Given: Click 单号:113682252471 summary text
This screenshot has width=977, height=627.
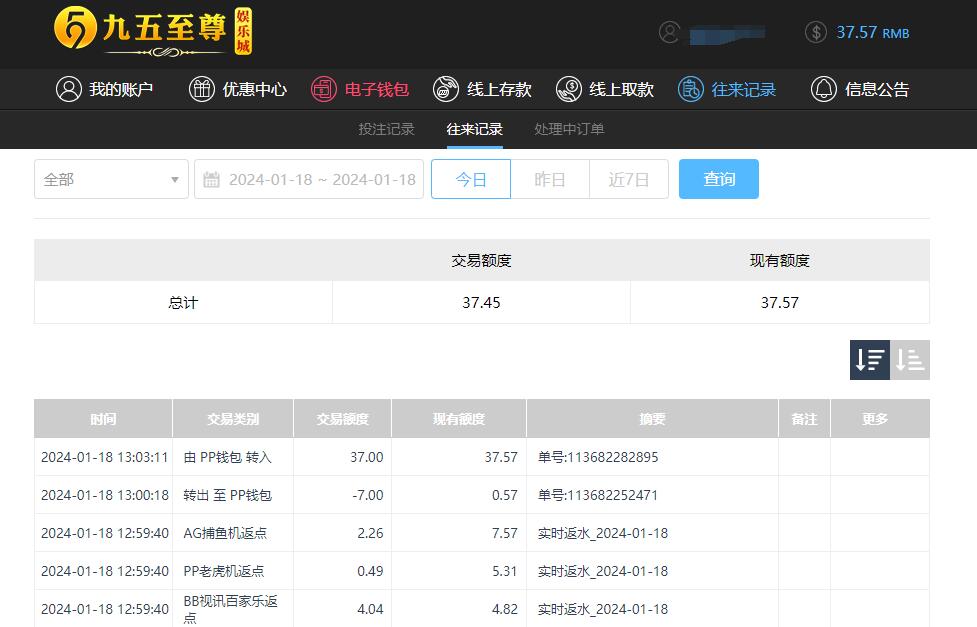Looking at the screenshot, I should point(598,495).
